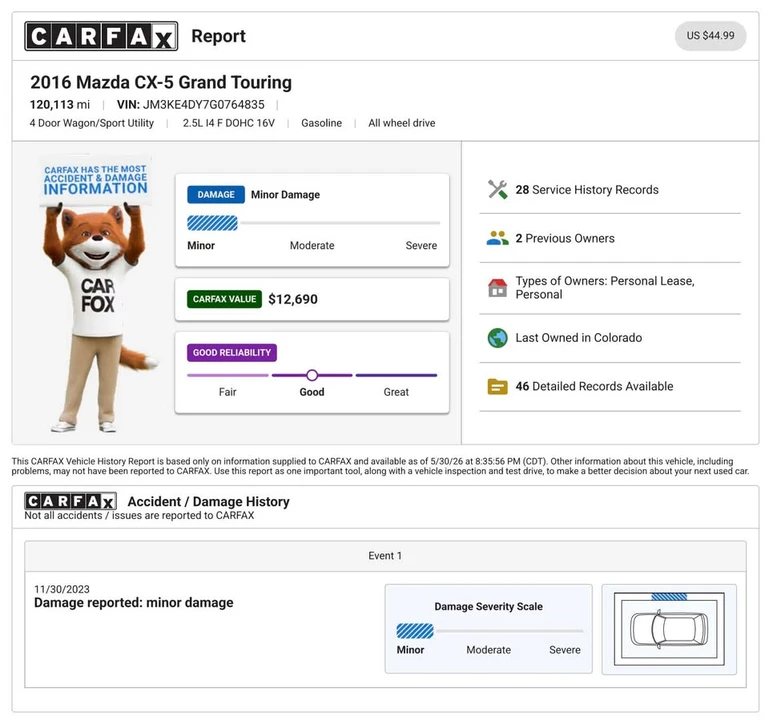Click the Severe label in Damage Severity Scale
The image size is (769, 720).
tap(564, 650)
